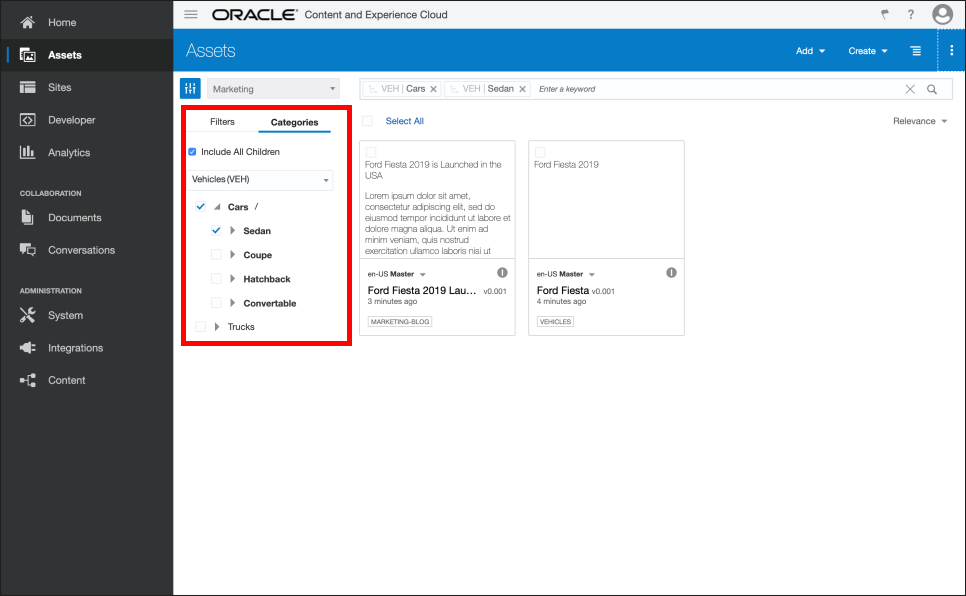Remove the VEH Sedan search tag

point(522,89)
